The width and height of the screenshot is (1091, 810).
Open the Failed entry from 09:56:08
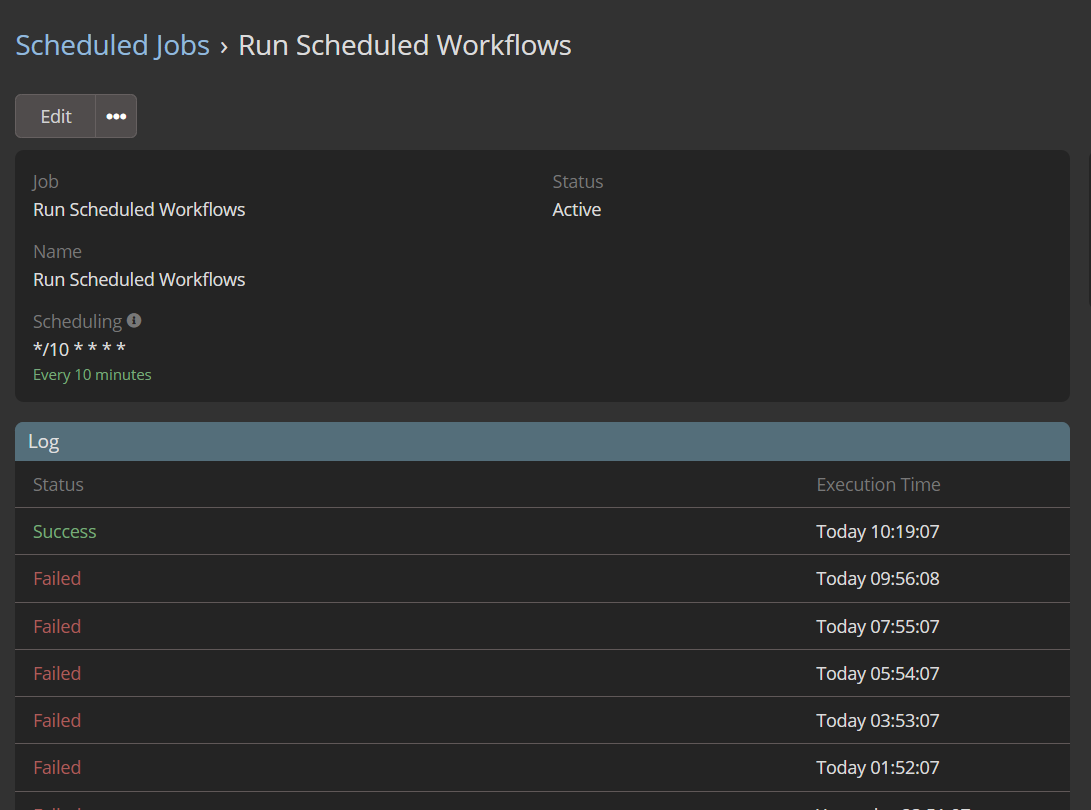tap(57, 579)
